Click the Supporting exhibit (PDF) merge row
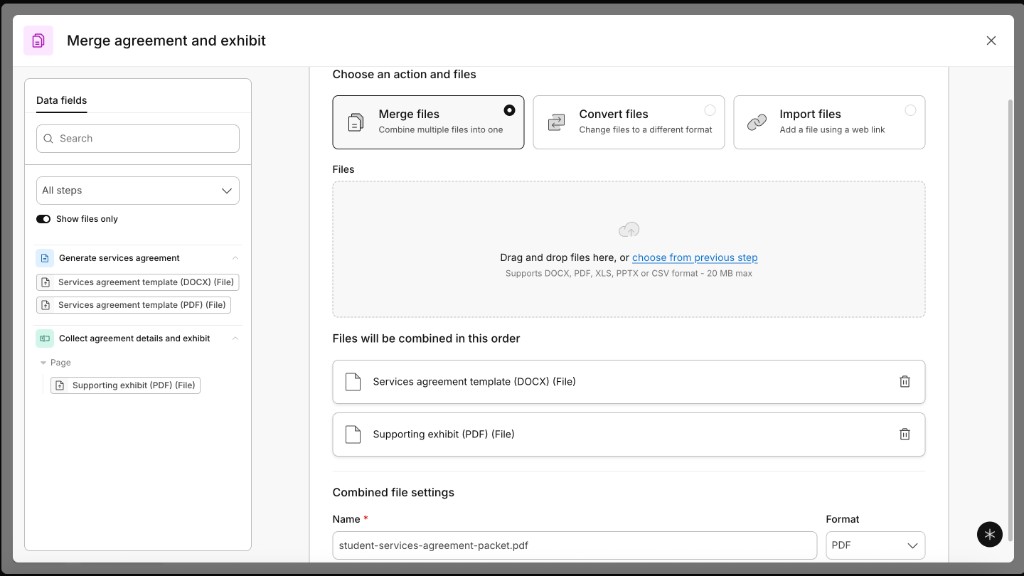 point(629,434)
